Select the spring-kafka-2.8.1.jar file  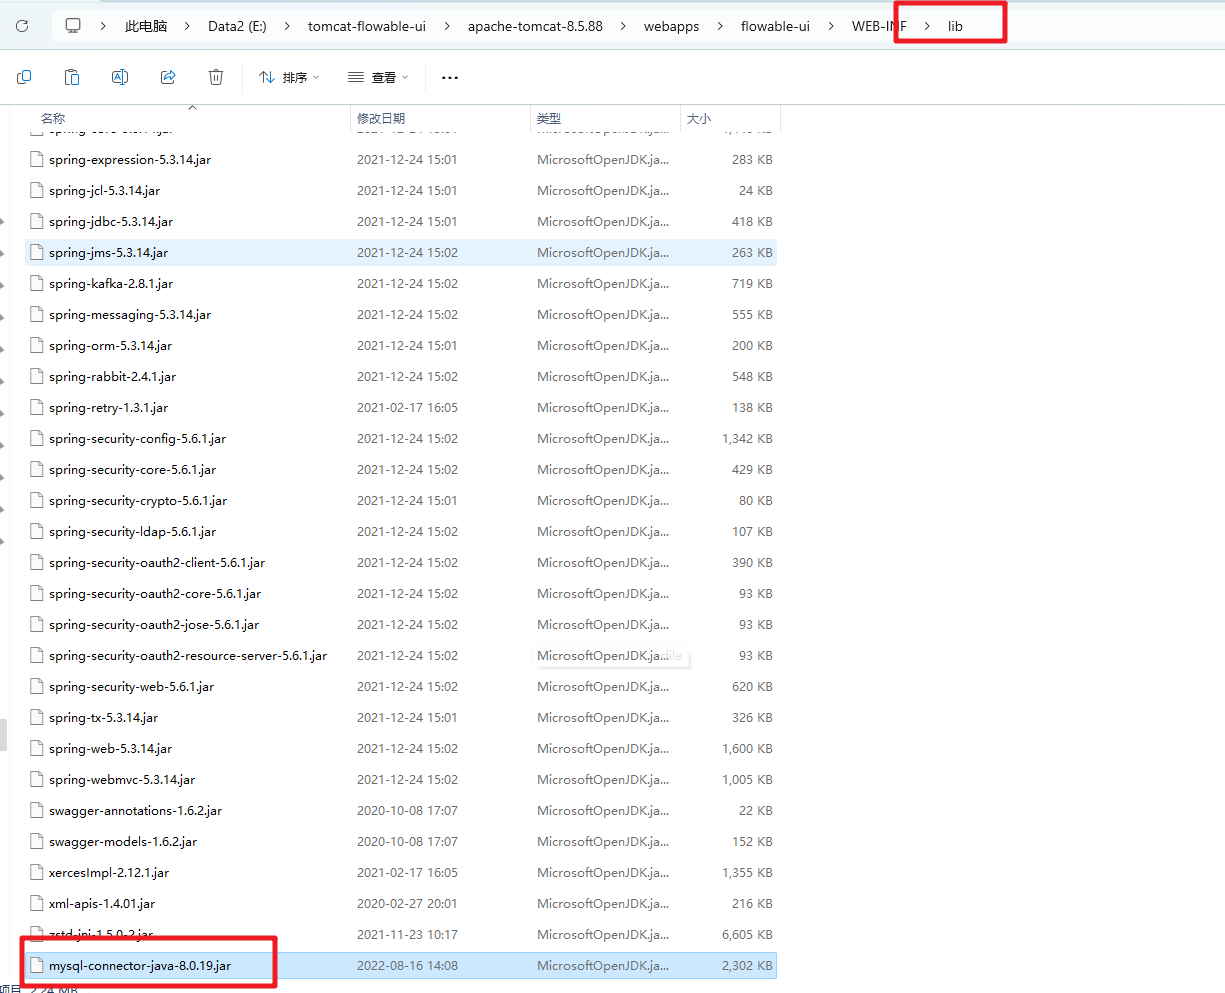111,284
